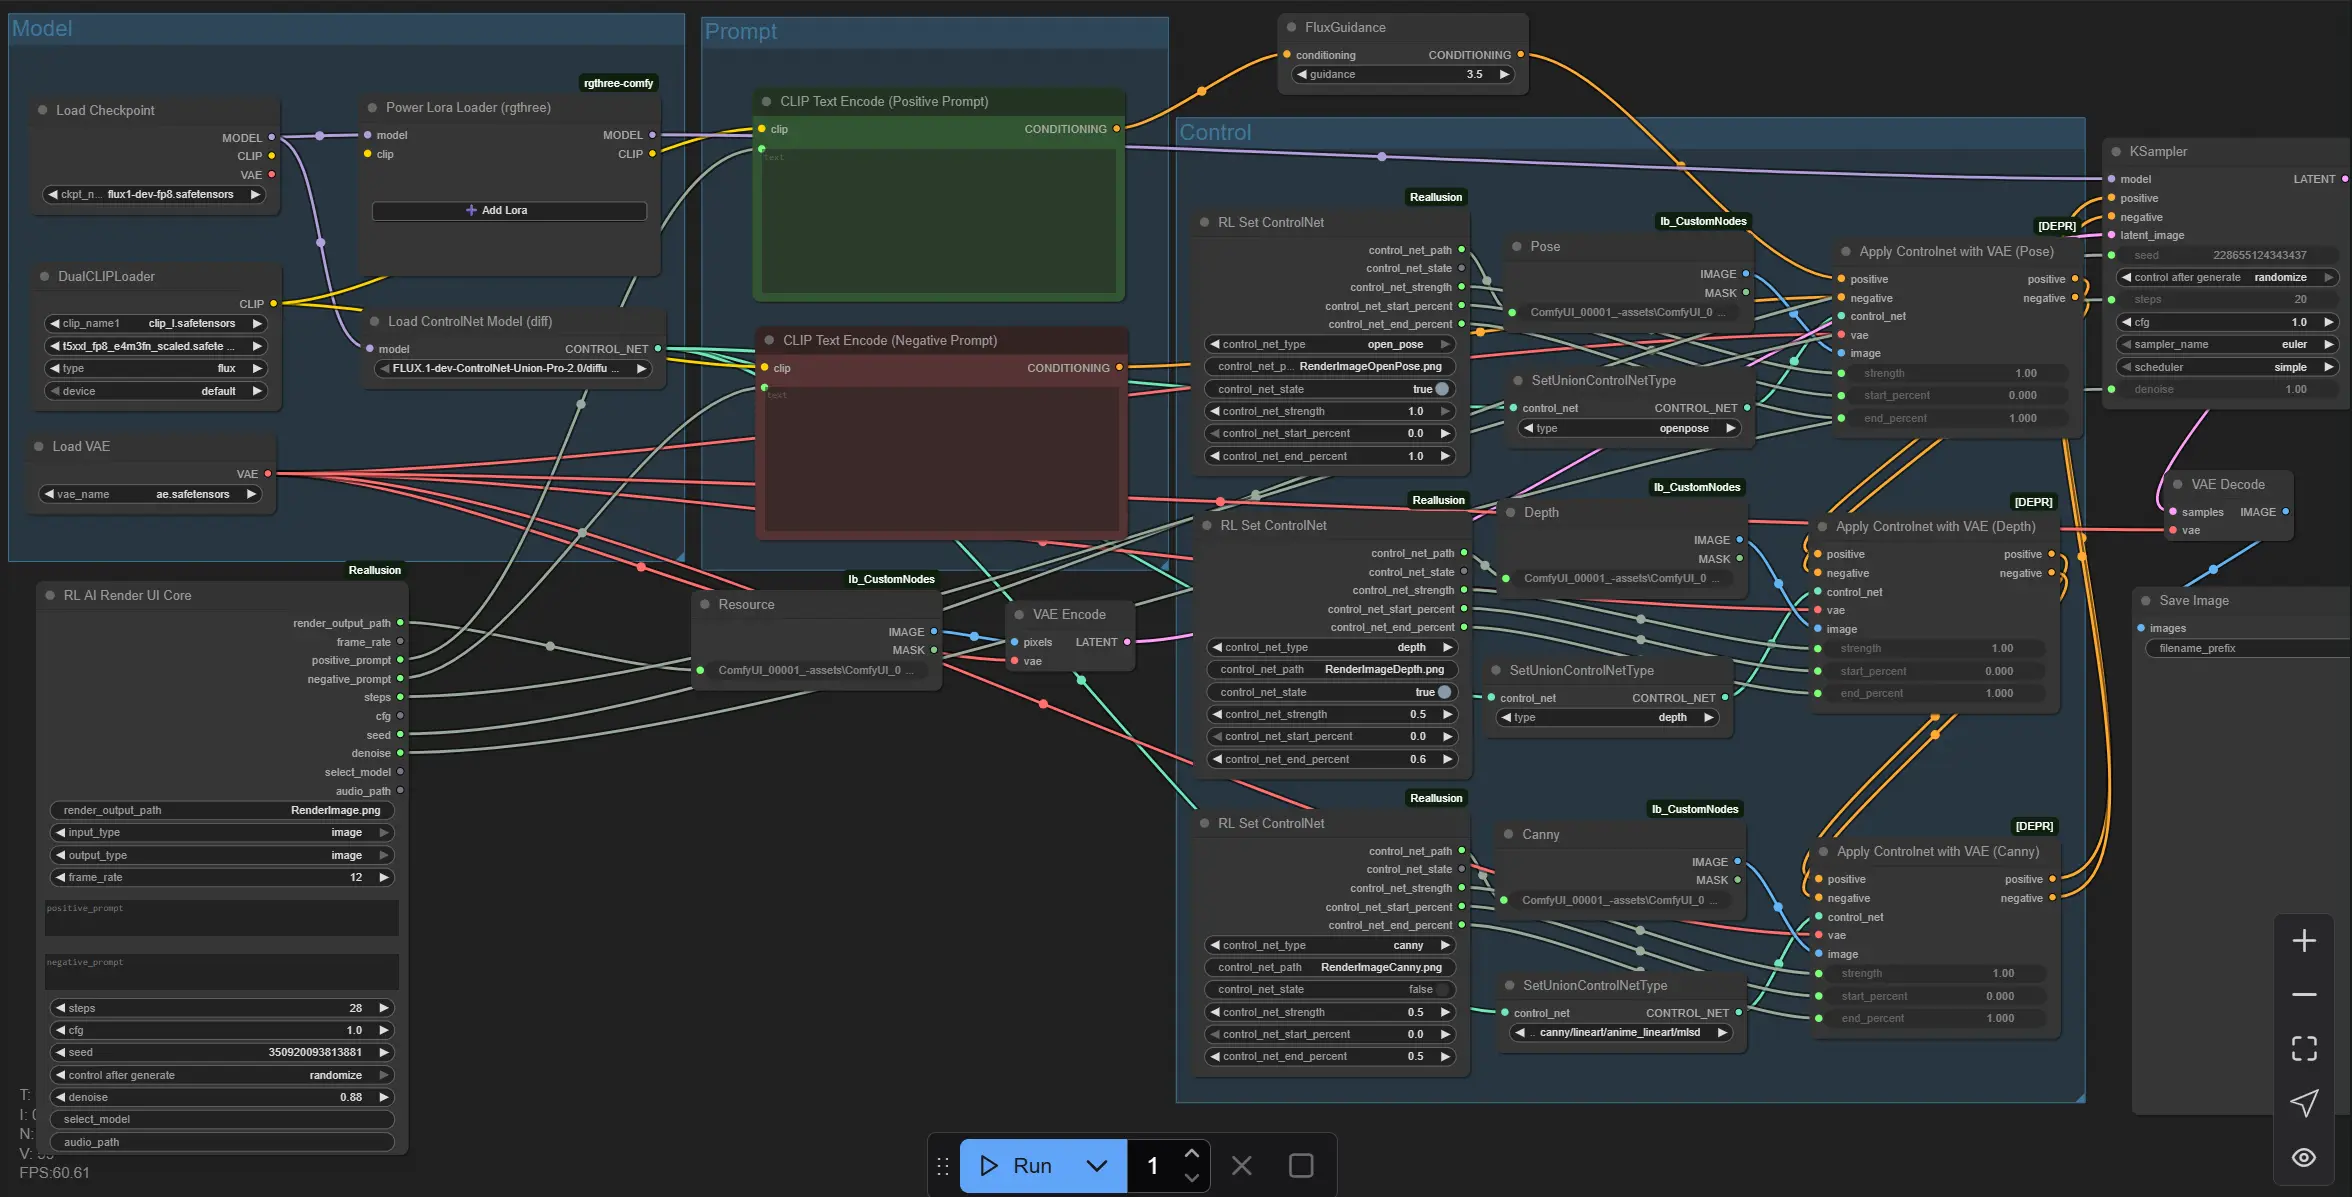
Task: Increase batch count with the up chevron
Action: [1191, 1154]
